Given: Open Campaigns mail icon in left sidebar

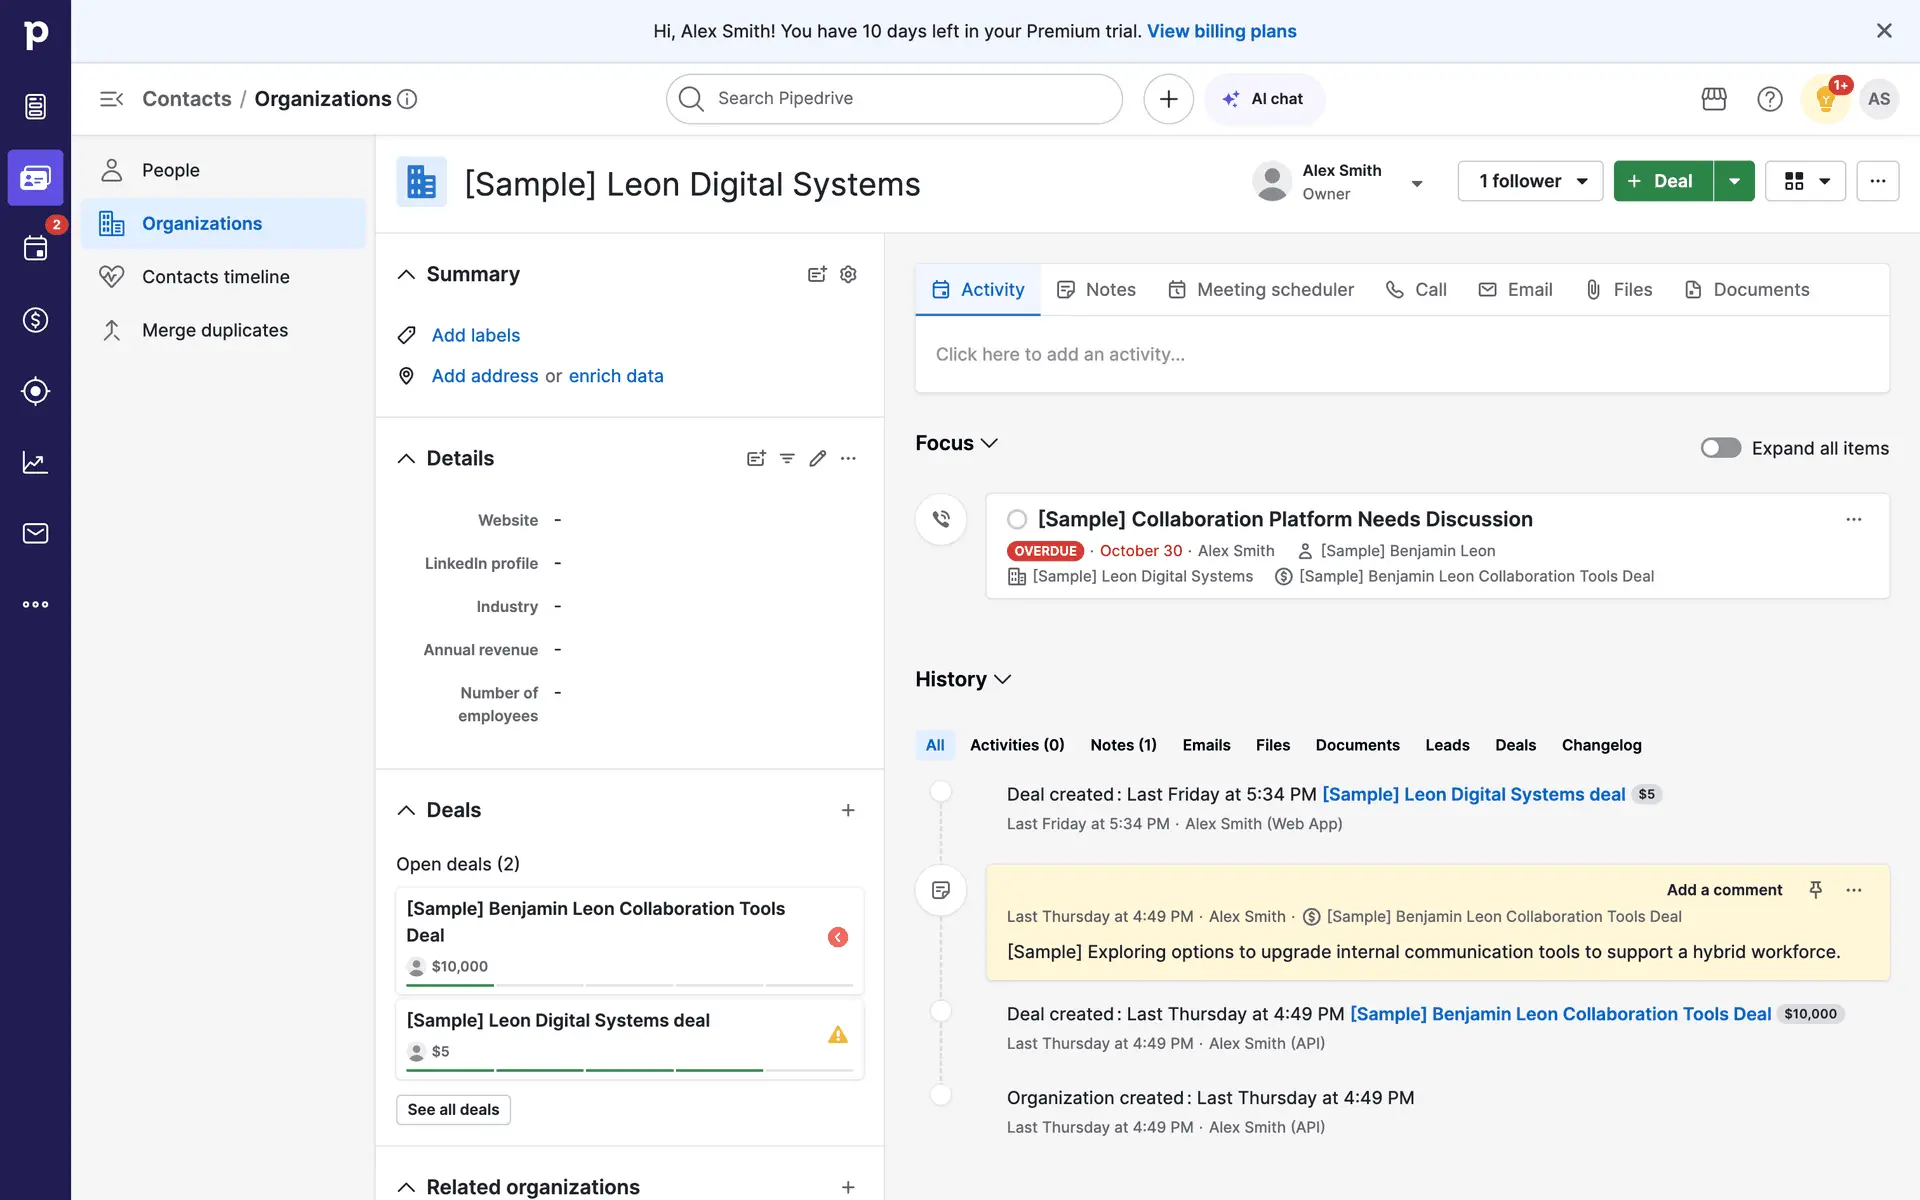Looking at the screenshot, I should point(35,533).
